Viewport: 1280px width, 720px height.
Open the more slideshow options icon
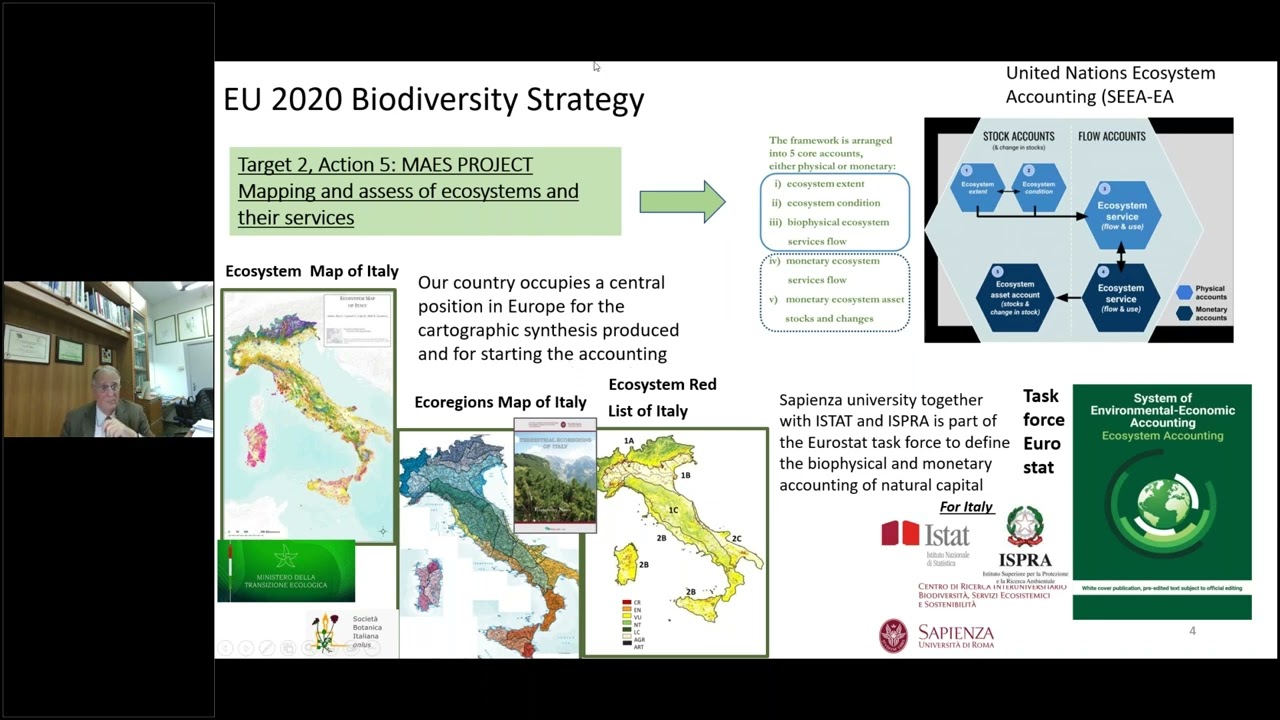click(x=372, y=648)
